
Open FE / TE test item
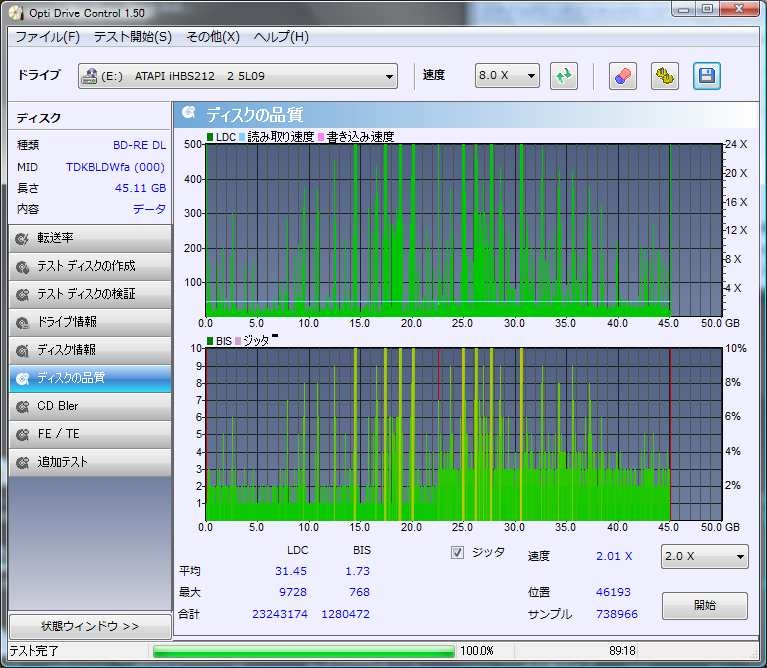pyautogui.click(x=89, y=434)
